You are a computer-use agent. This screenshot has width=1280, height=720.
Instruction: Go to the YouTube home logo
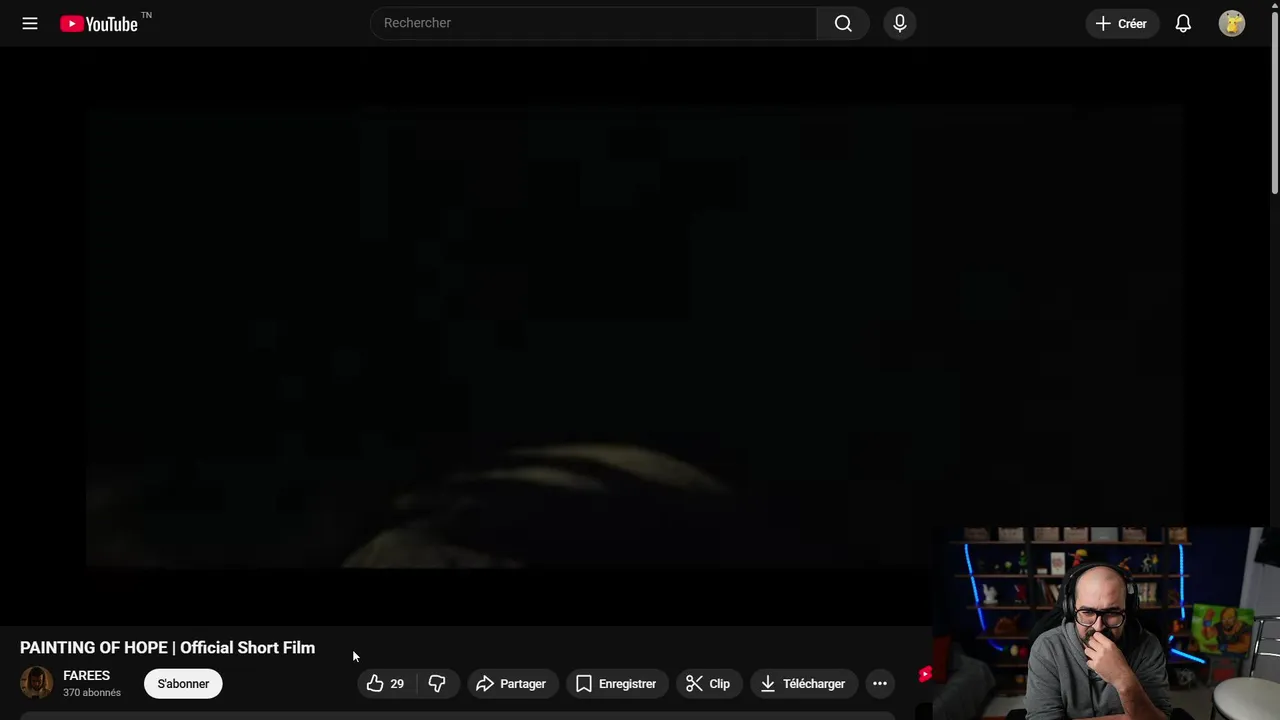[99, 24]
